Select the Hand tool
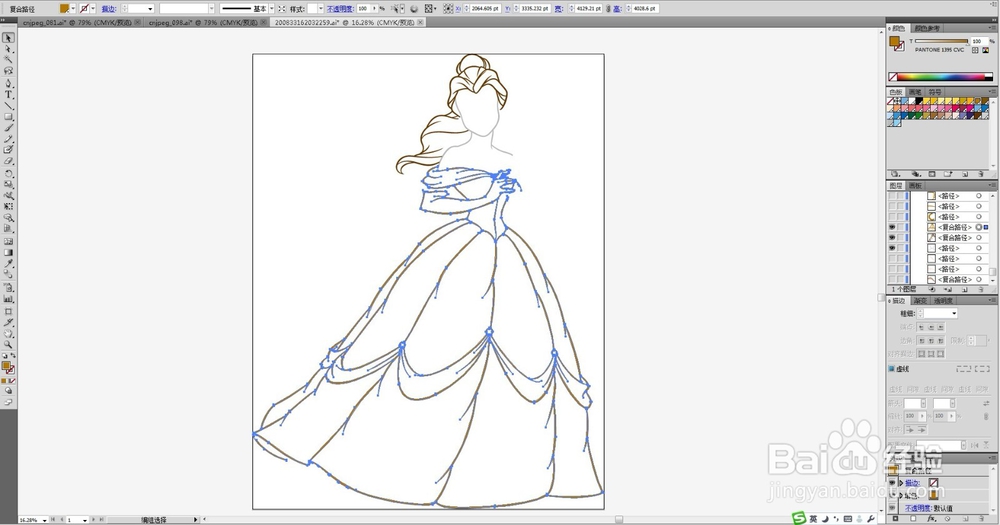This screenshot has height=525, width=1000. (x=8, y=333)
